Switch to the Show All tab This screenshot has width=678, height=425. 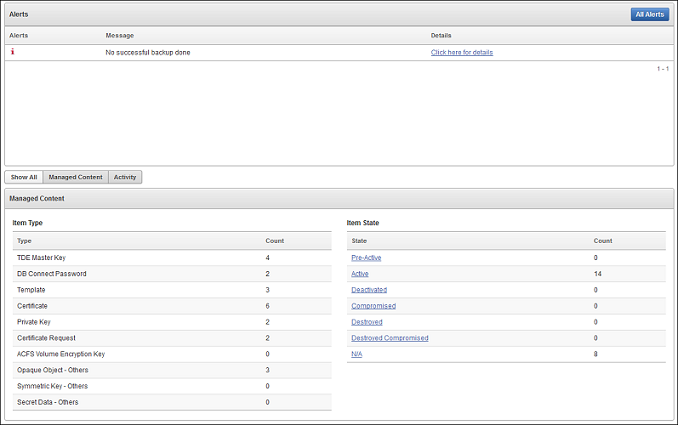coord(24,177)
